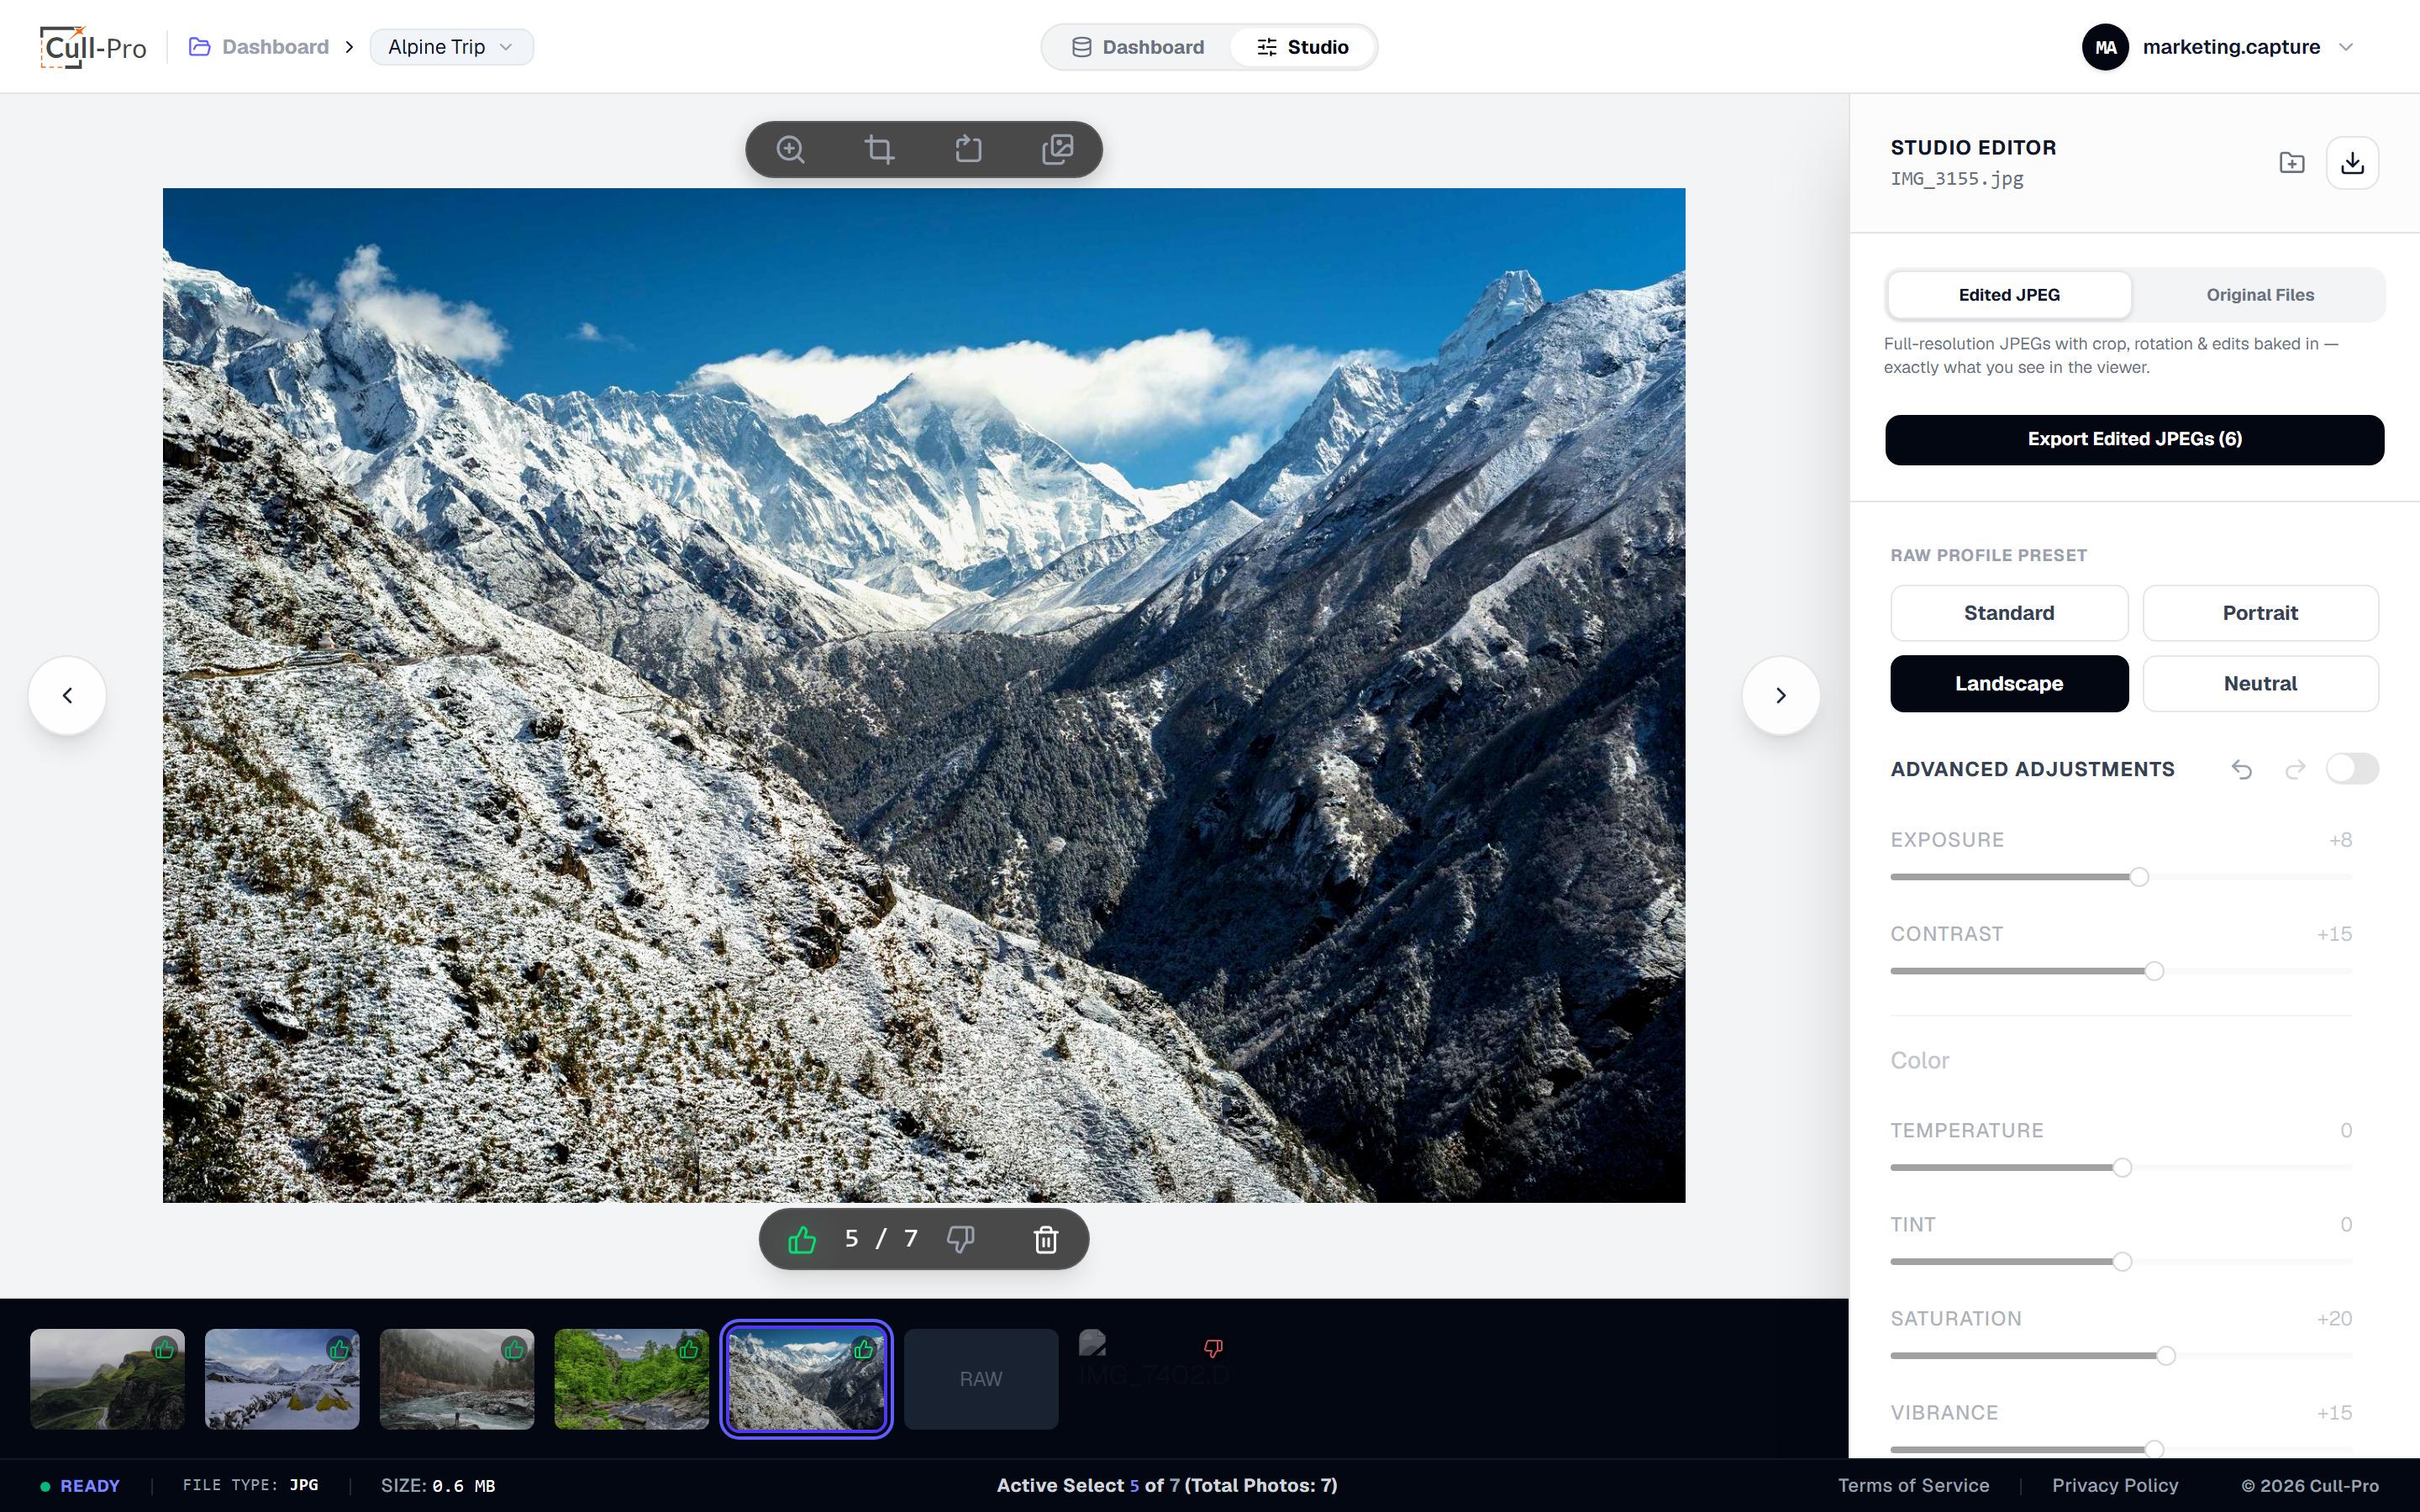
Task: Select the Landscape RAW profile preset
Action: pos(2009,684)
